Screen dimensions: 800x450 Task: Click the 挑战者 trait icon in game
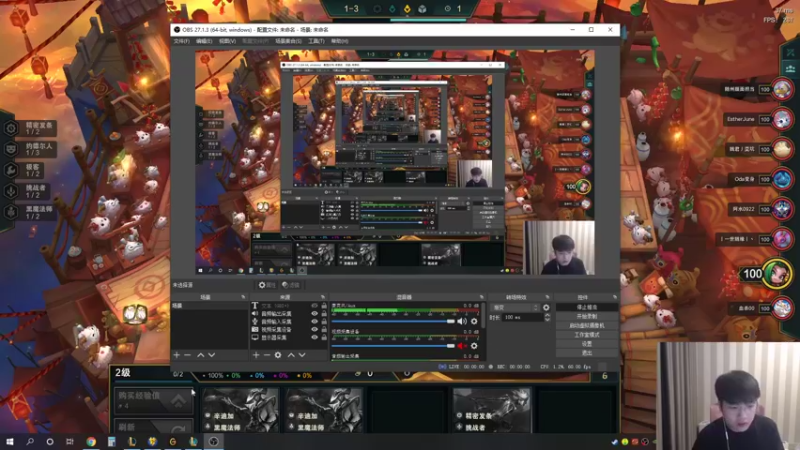[11, 191]
